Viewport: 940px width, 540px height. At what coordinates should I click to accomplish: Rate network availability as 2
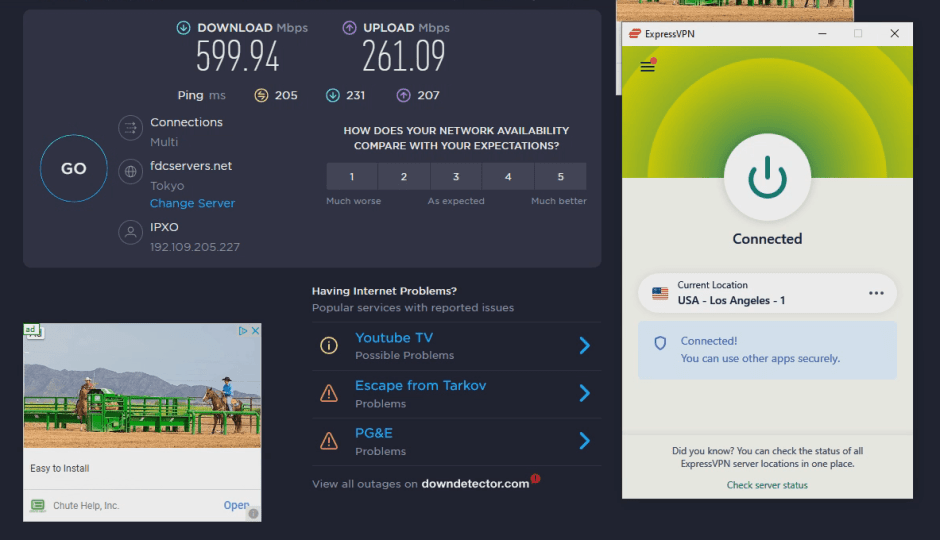pos(404,177)
